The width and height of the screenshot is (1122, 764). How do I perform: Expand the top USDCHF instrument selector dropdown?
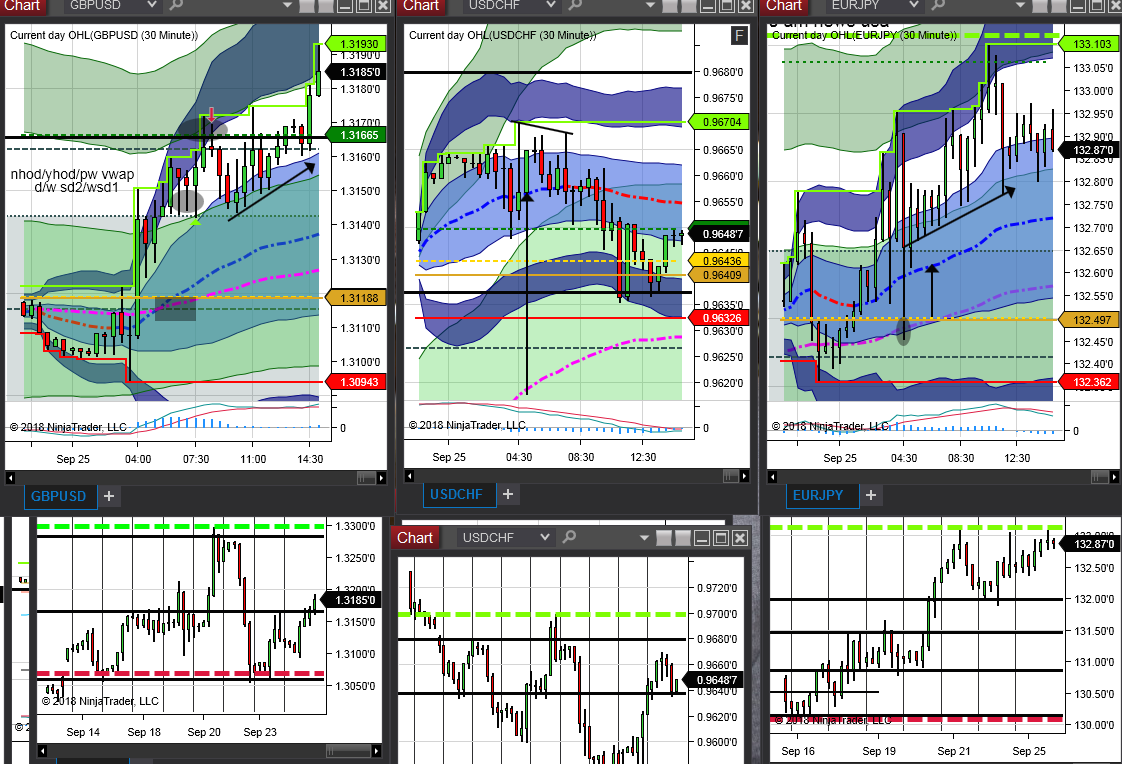click(x=550, y=5)
